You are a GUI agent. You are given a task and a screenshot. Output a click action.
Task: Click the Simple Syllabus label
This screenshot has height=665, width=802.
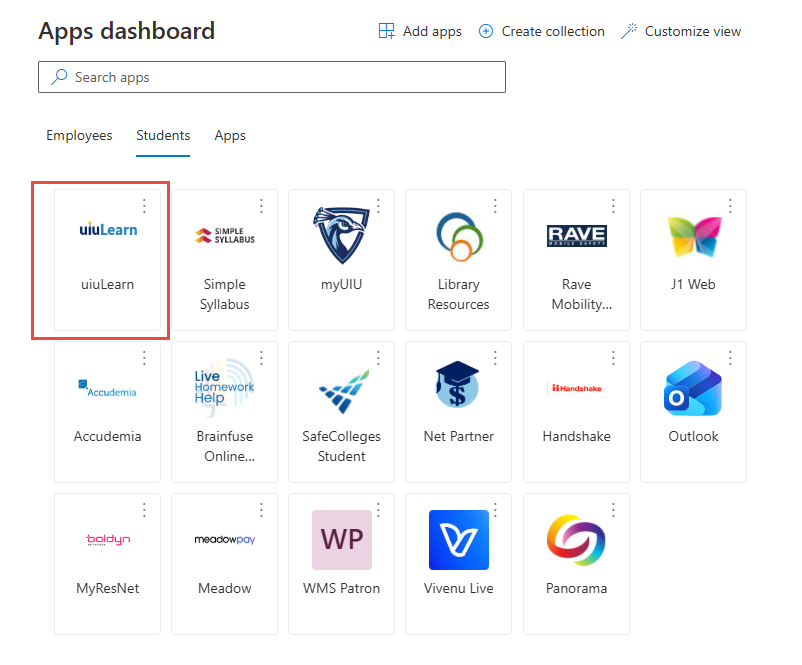click(x=225, y=294)
